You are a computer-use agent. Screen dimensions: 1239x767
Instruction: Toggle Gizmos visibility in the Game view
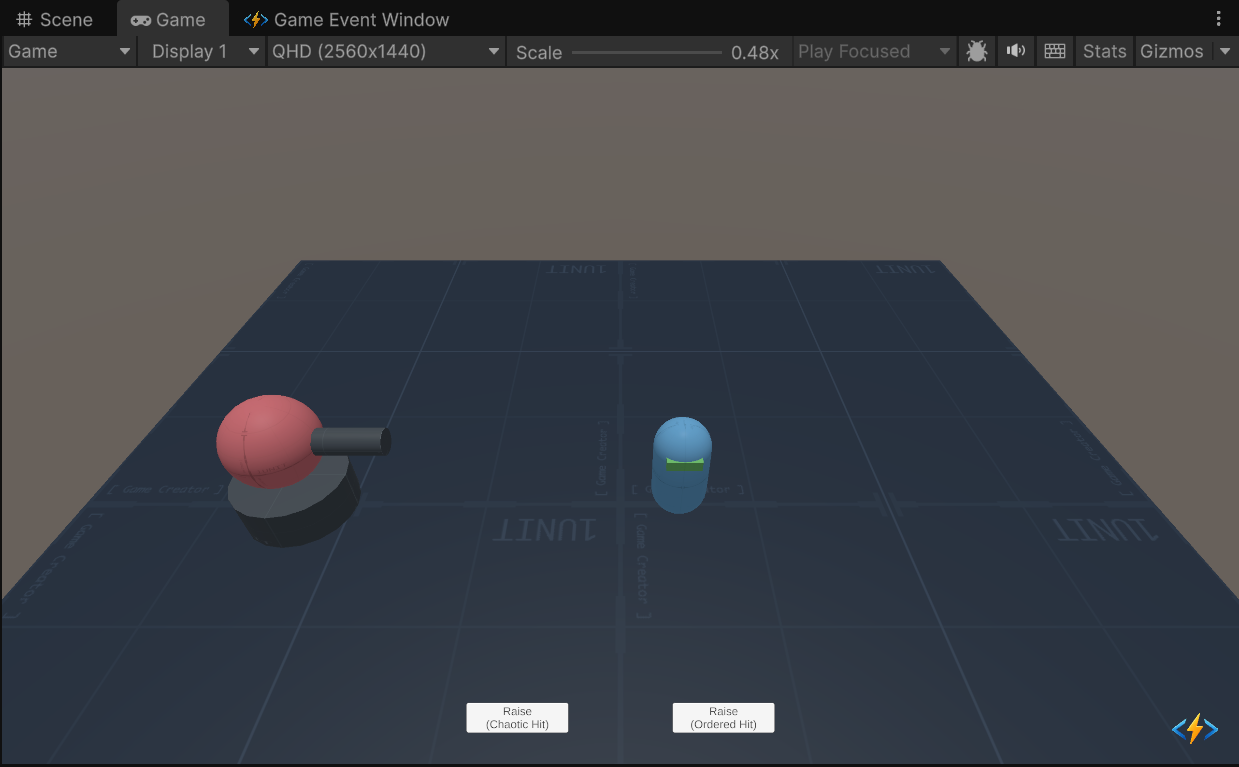click(x=1171, y=52)
